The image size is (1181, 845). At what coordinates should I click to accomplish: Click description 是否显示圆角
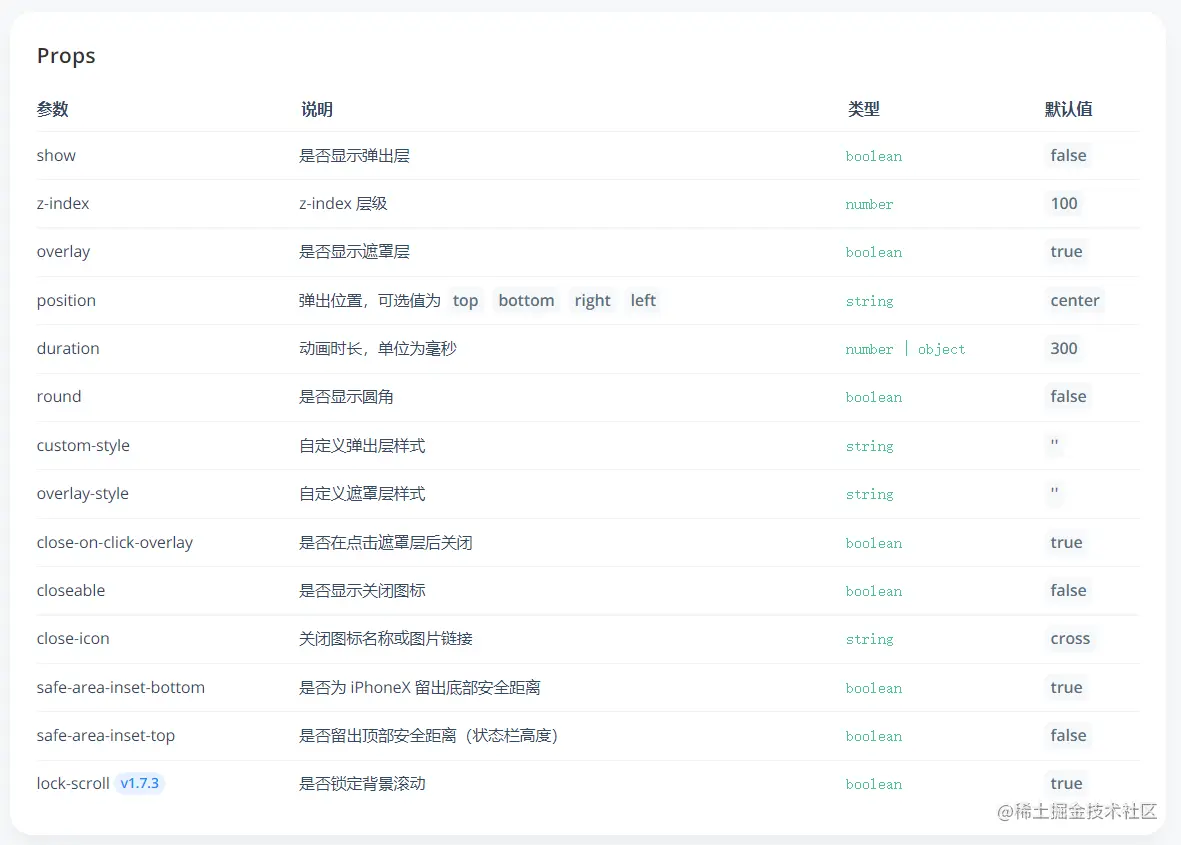click(346, 396)
